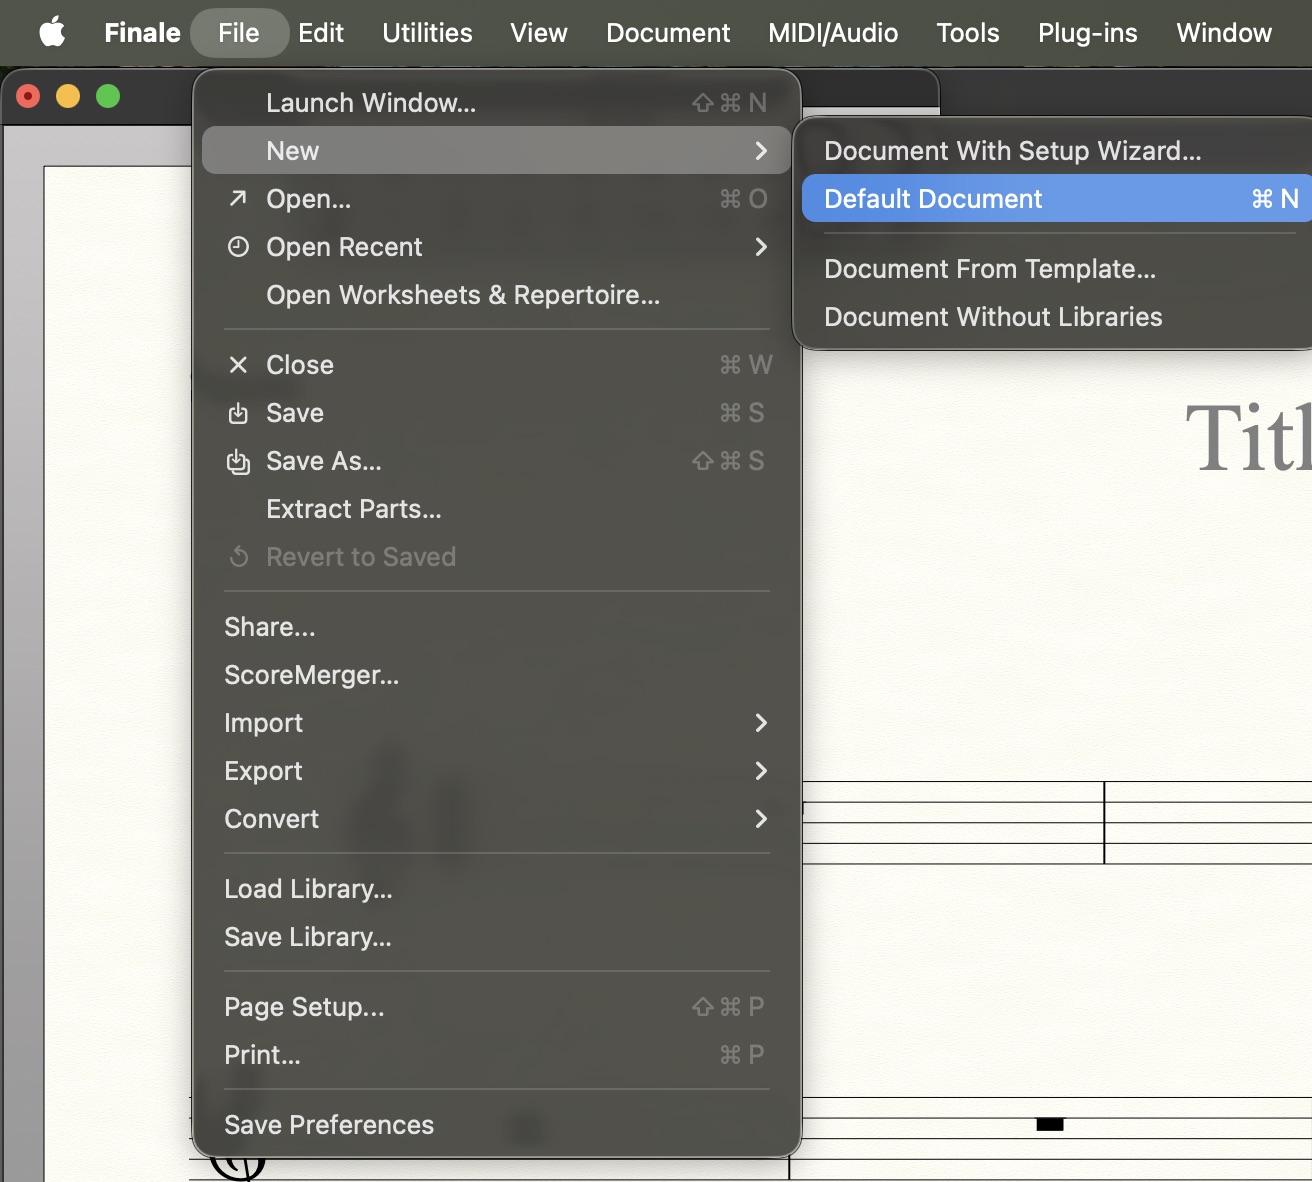Choose Document From Template option
The width and height of the screenshot is (1312, 1182).
click(989, 269)
